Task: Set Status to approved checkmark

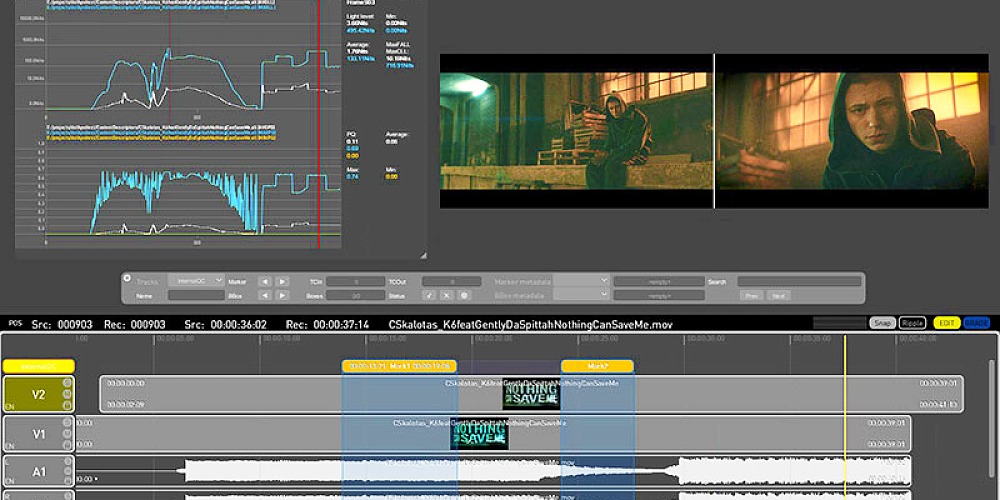Action: pyautogui.click(x=429, y=295)
